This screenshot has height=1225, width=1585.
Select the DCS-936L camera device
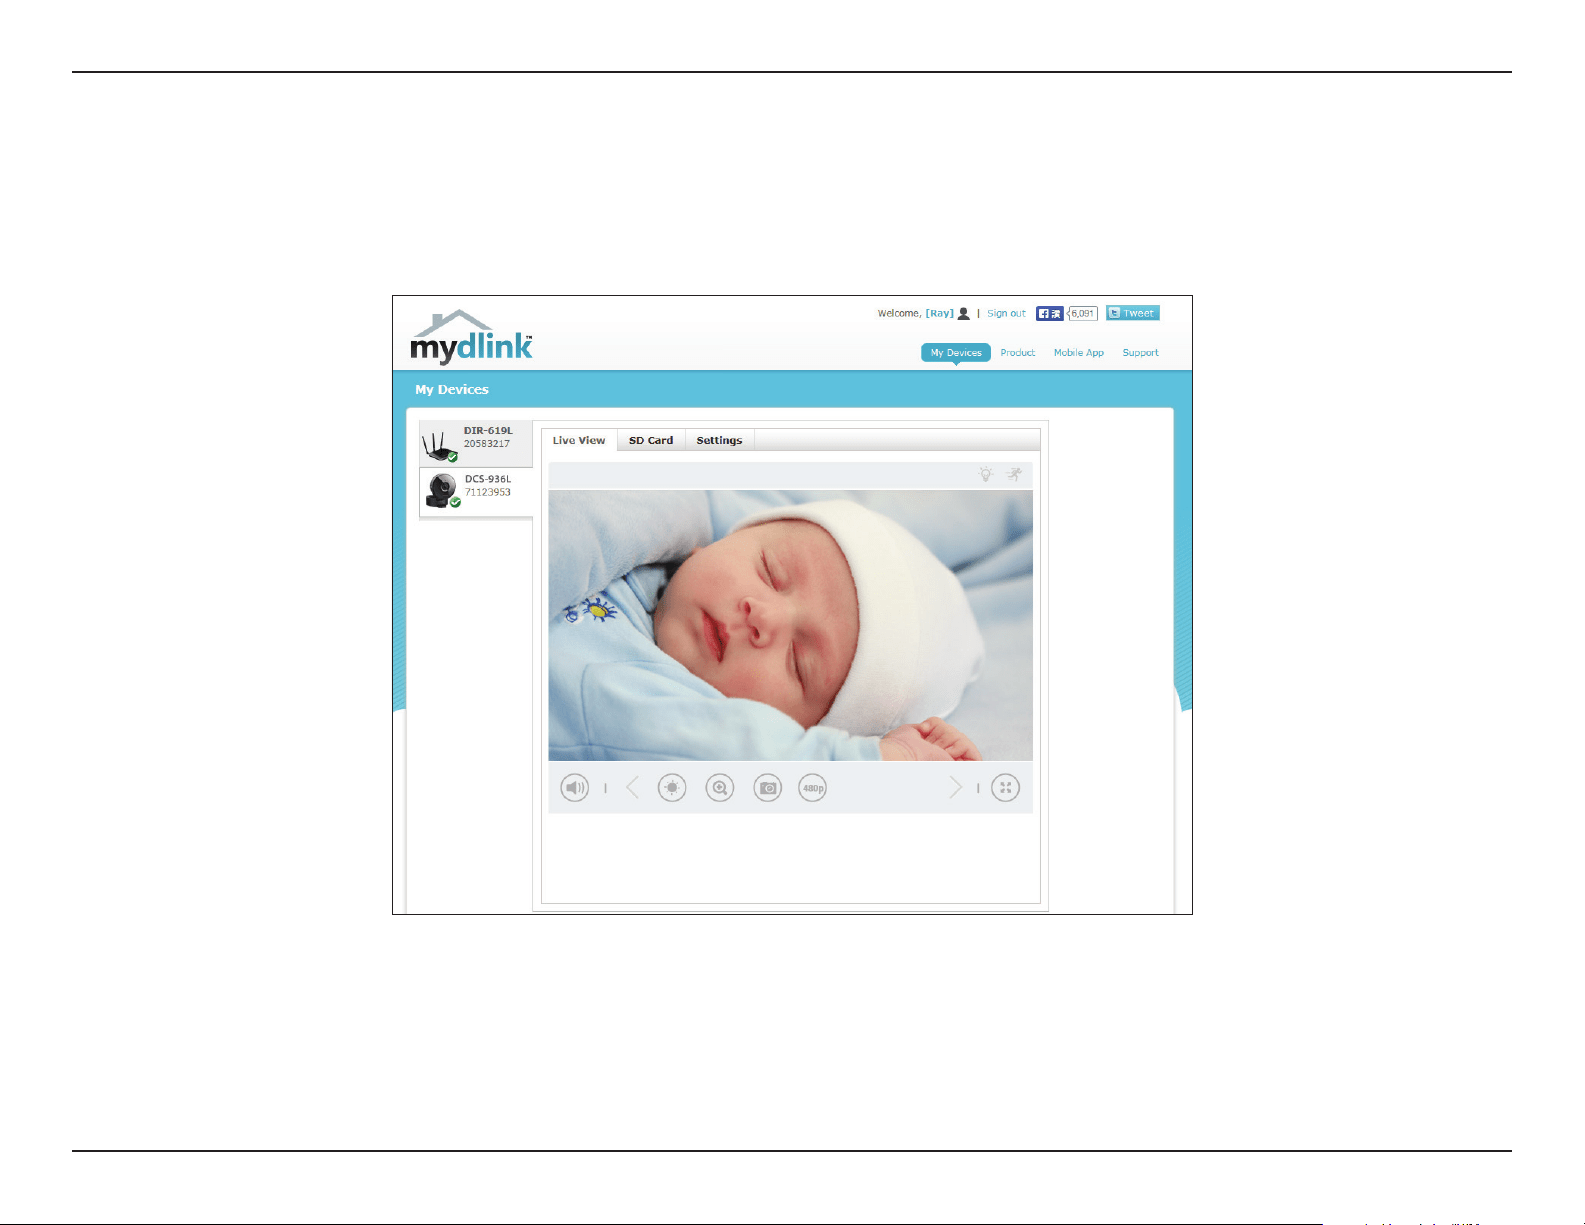pos(476,491)
